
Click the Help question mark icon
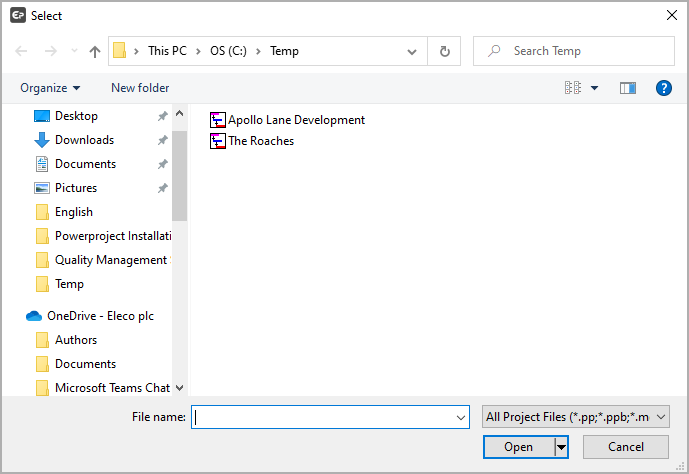[x=663, y=88]
